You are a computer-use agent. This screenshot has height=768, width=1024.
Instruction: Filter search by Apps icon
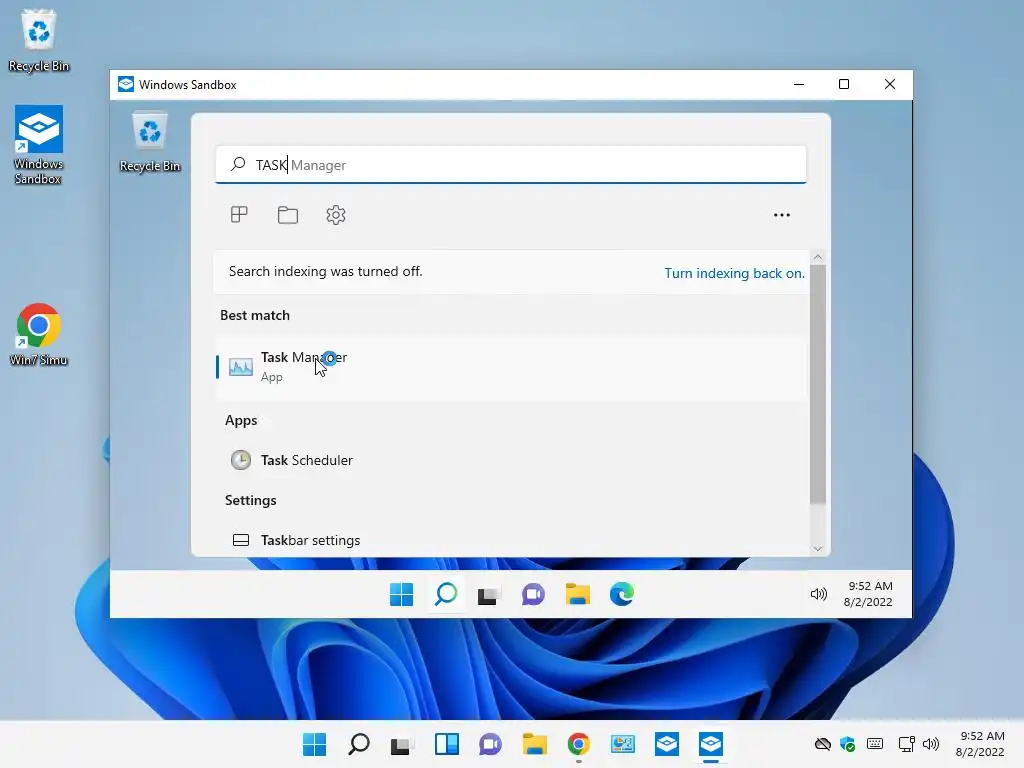[239, 215]
